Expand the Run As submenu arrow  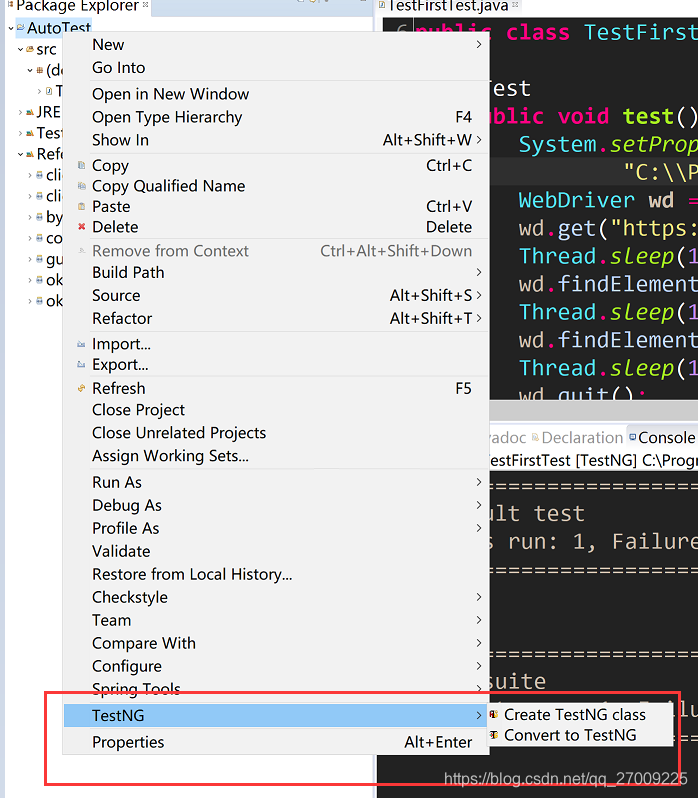click(x=479, y=482)
